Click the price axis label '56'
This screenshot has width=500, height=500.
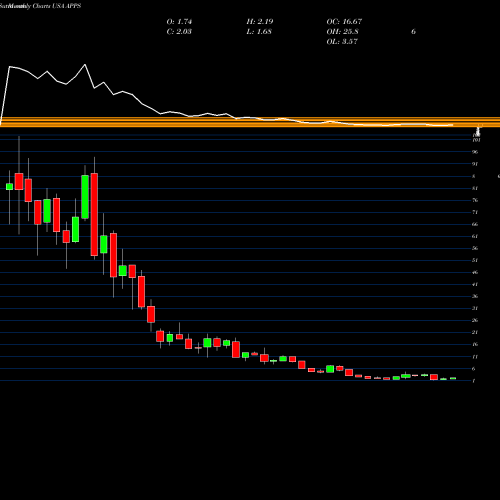[475, 248]
